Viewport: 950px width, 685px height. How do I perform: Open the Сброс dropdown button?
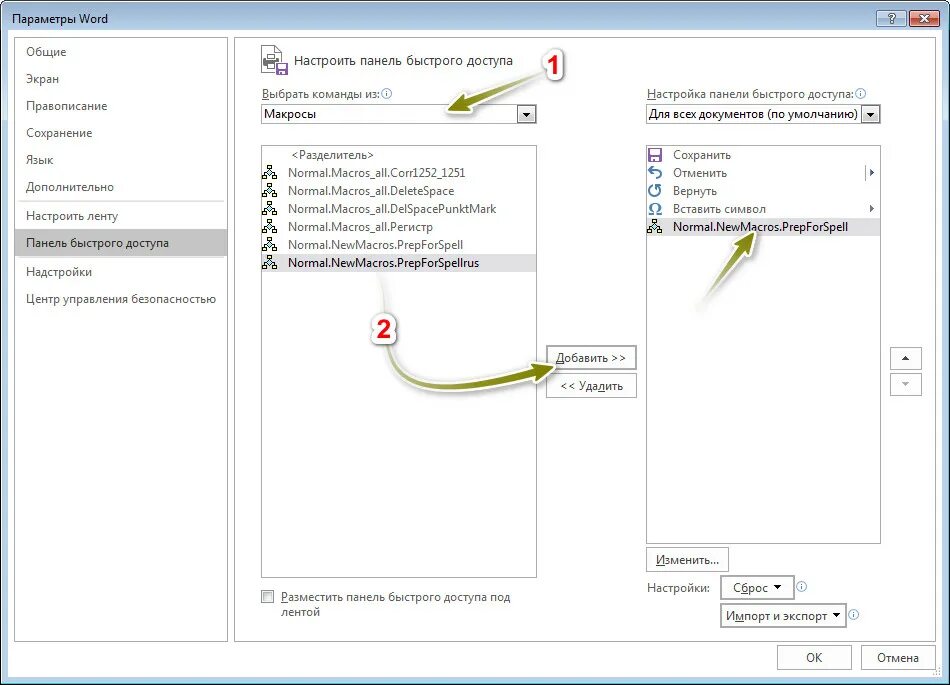coord(757,587)
